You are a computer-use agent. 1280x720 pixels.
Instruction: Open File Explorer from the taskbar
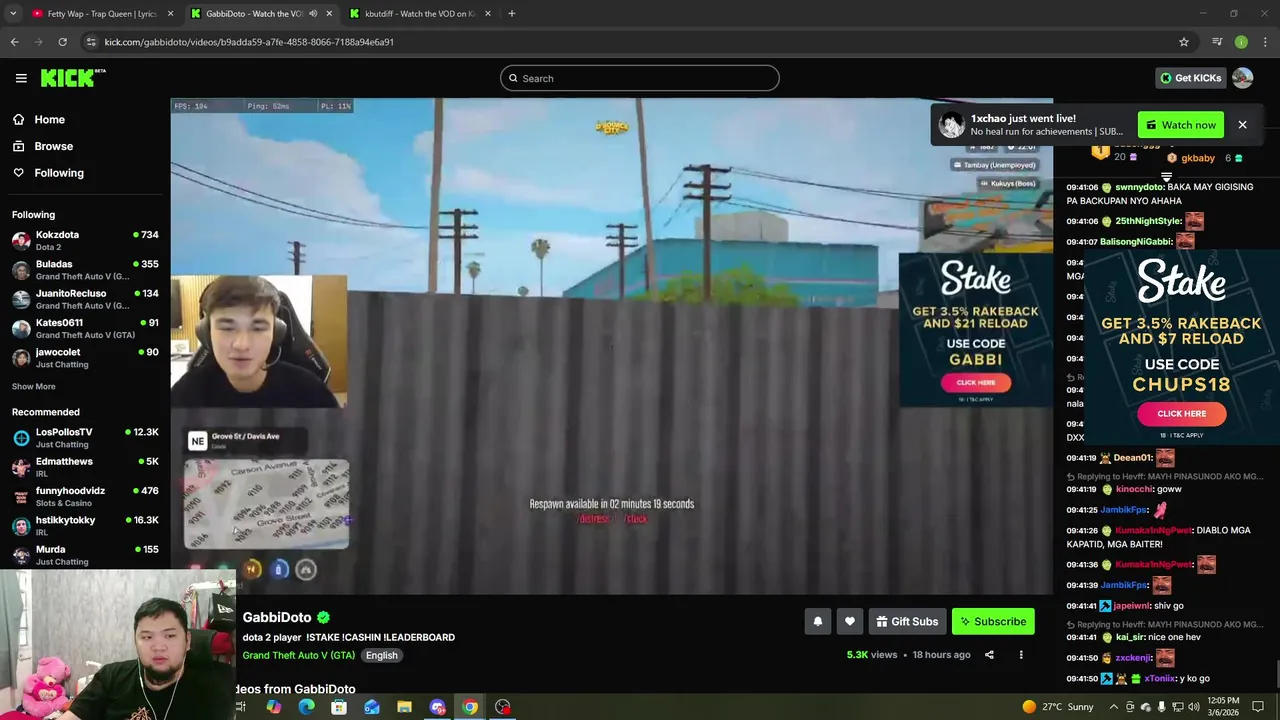coord(404,707)
